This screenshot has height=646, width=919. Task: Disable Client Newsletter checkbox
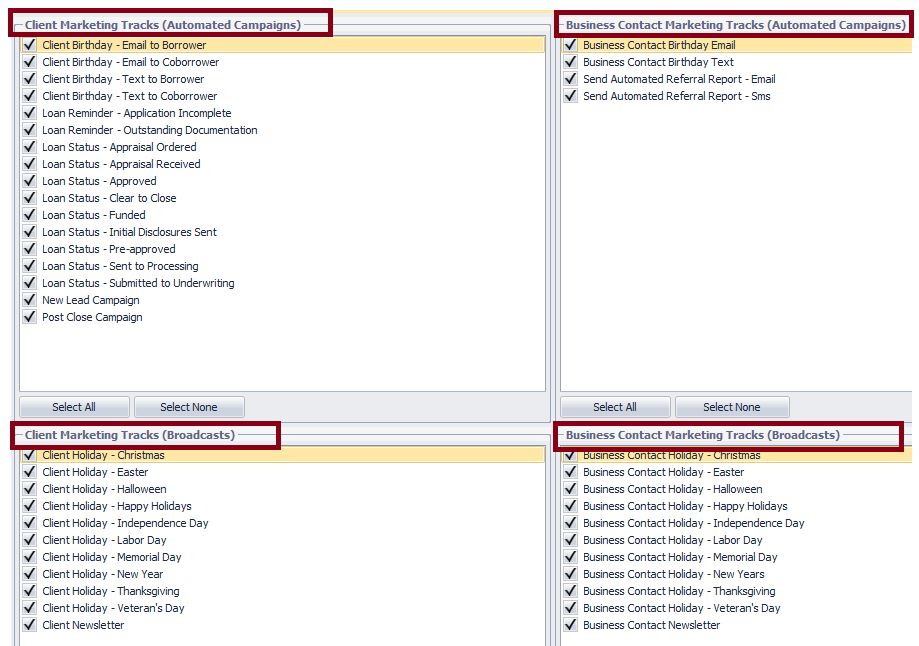[x=29, y=625]
